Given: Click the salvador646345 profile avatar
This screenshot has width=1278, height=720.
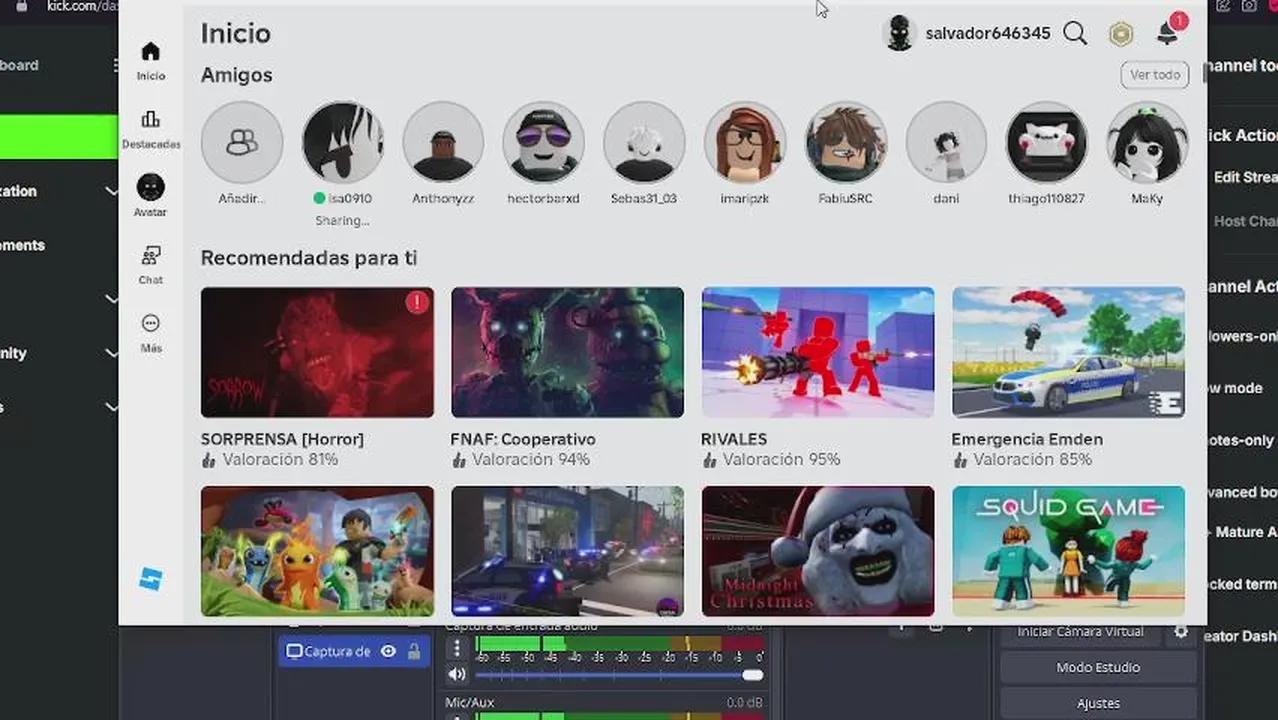Looking at the screenshot, I should [900, 33].
